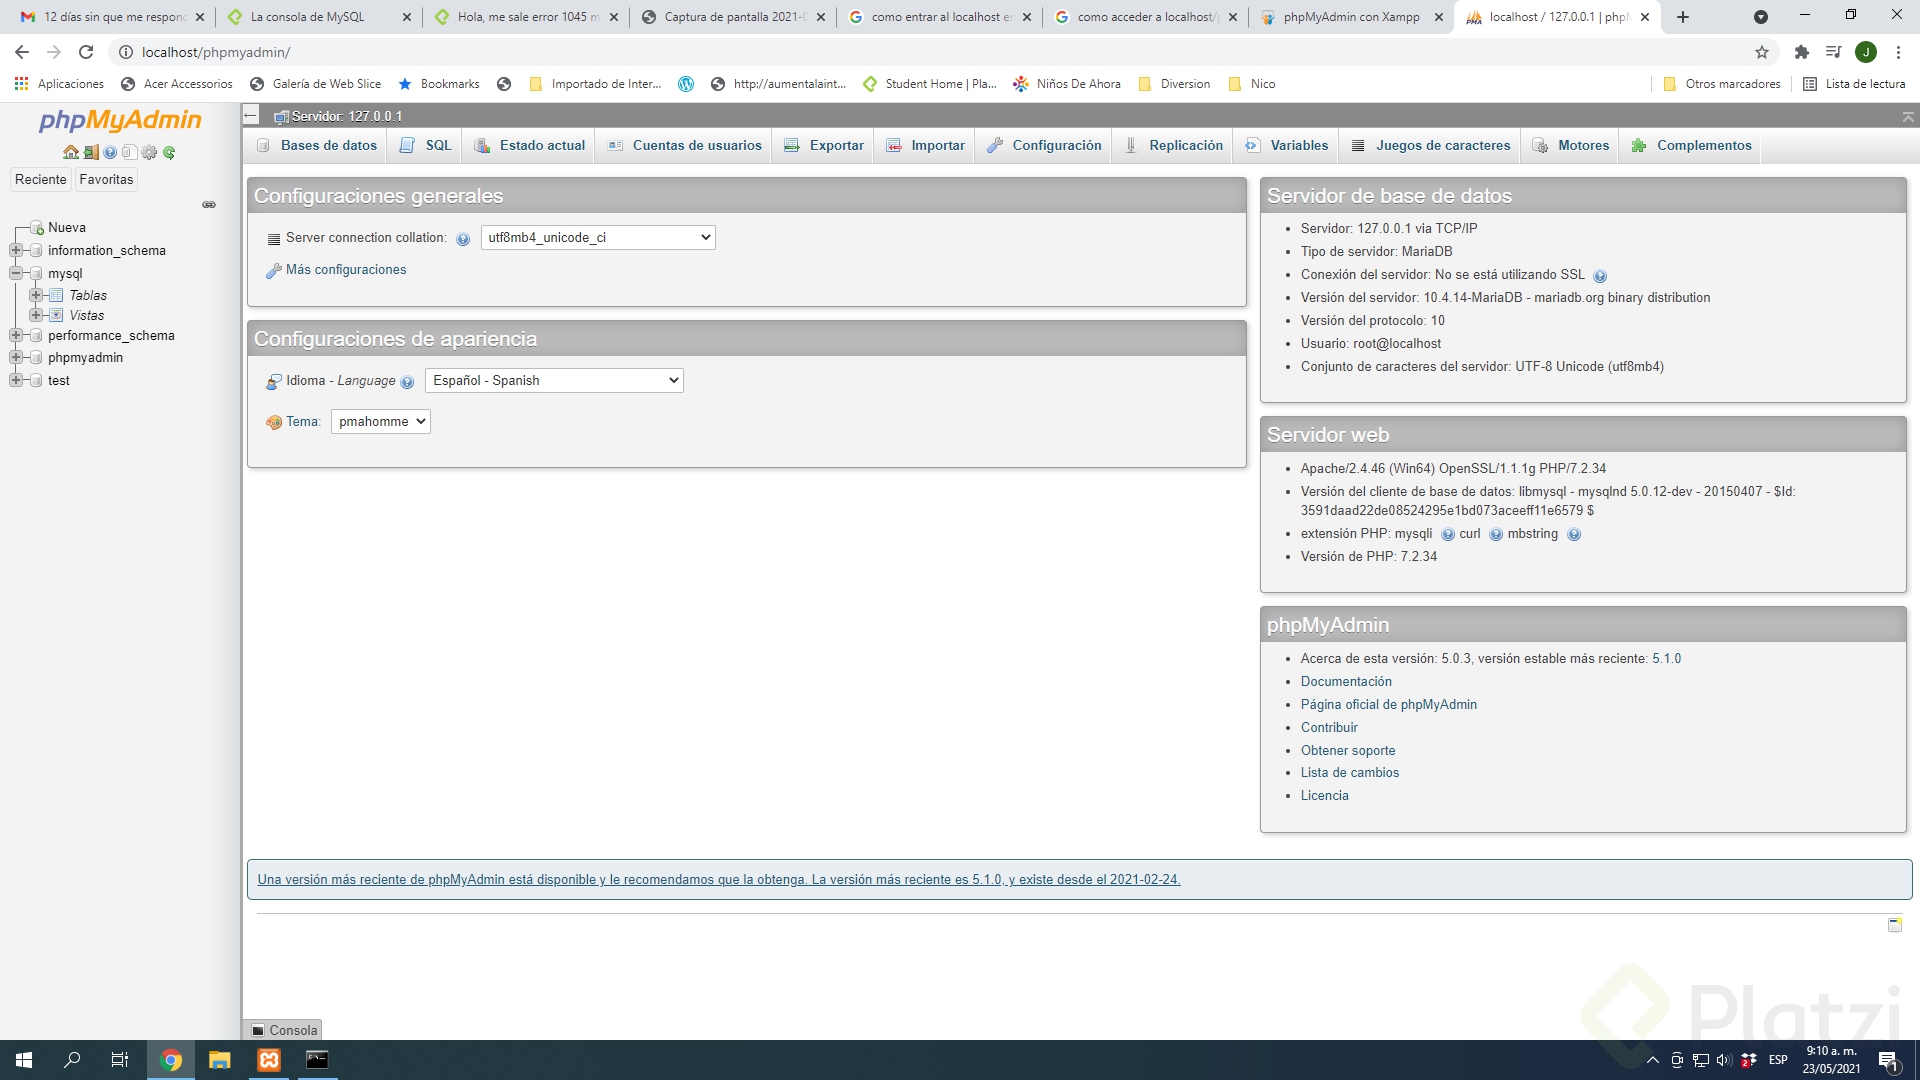Image resolution: width=1920 pixels, height=1080 pixels.
Task: Click the Obtener soporte link
Action: click(x=1348, y=751)
